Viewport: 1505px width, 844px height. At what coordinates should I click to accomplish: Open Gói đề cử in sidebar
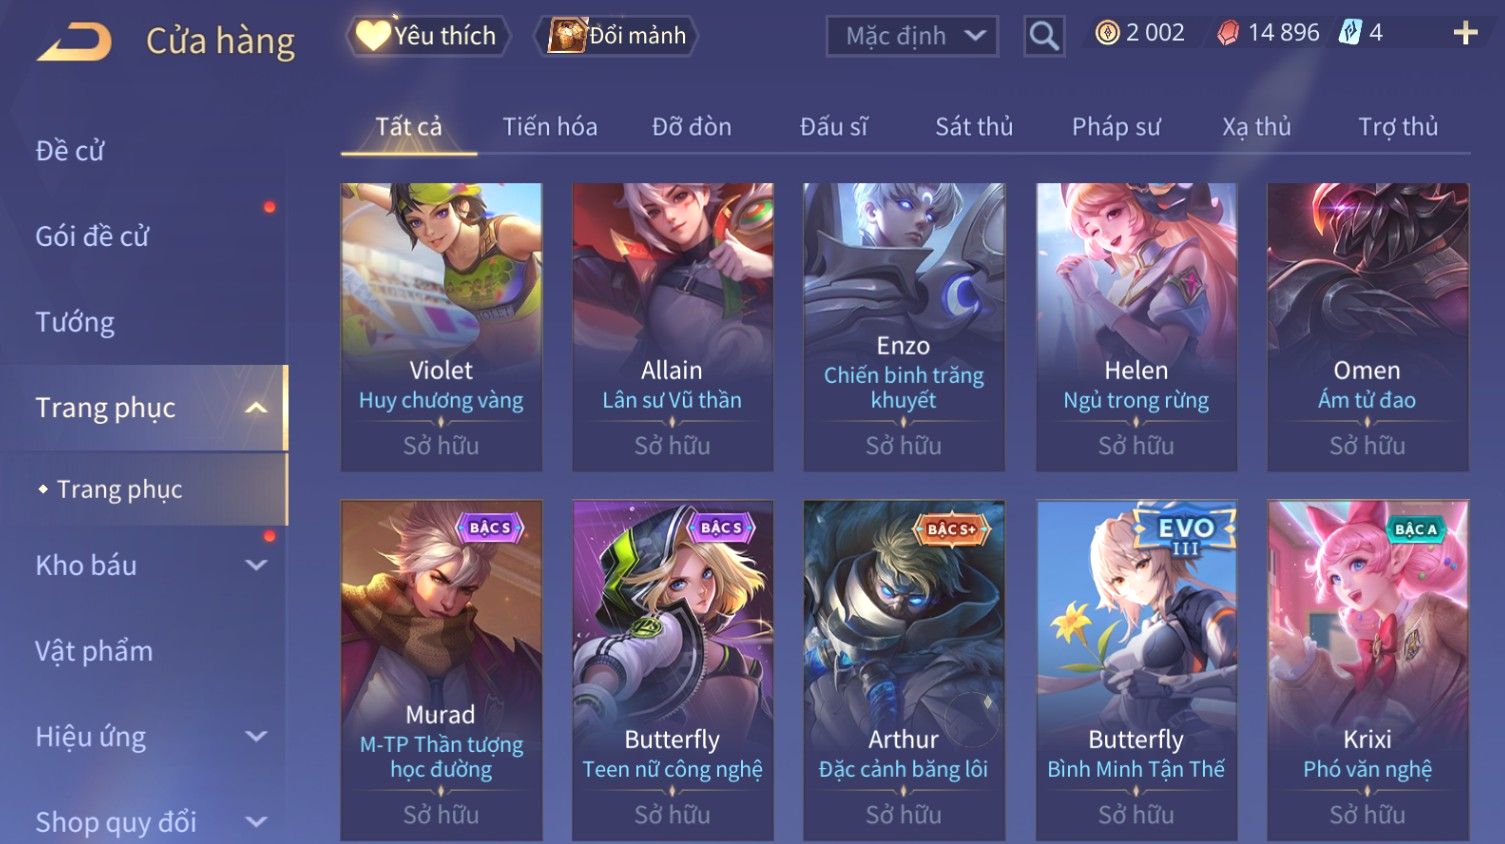pos(92,237)
